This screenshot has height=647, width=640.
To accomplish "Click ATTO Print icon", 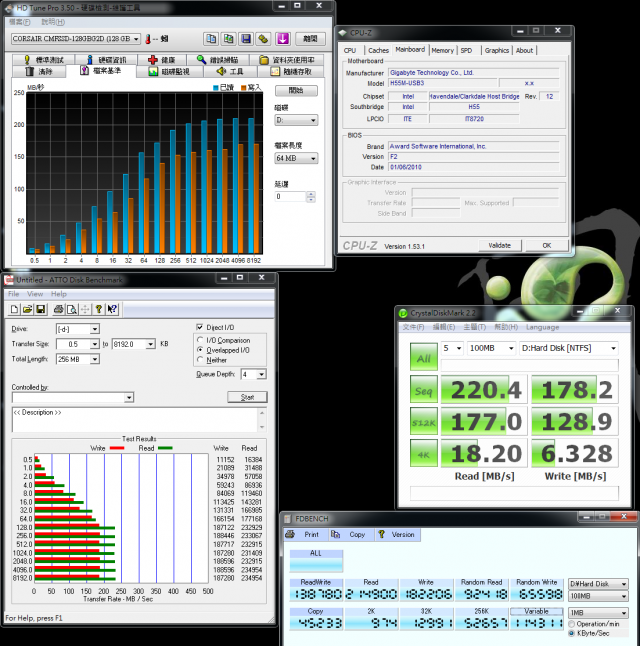I will coord(59,309).
